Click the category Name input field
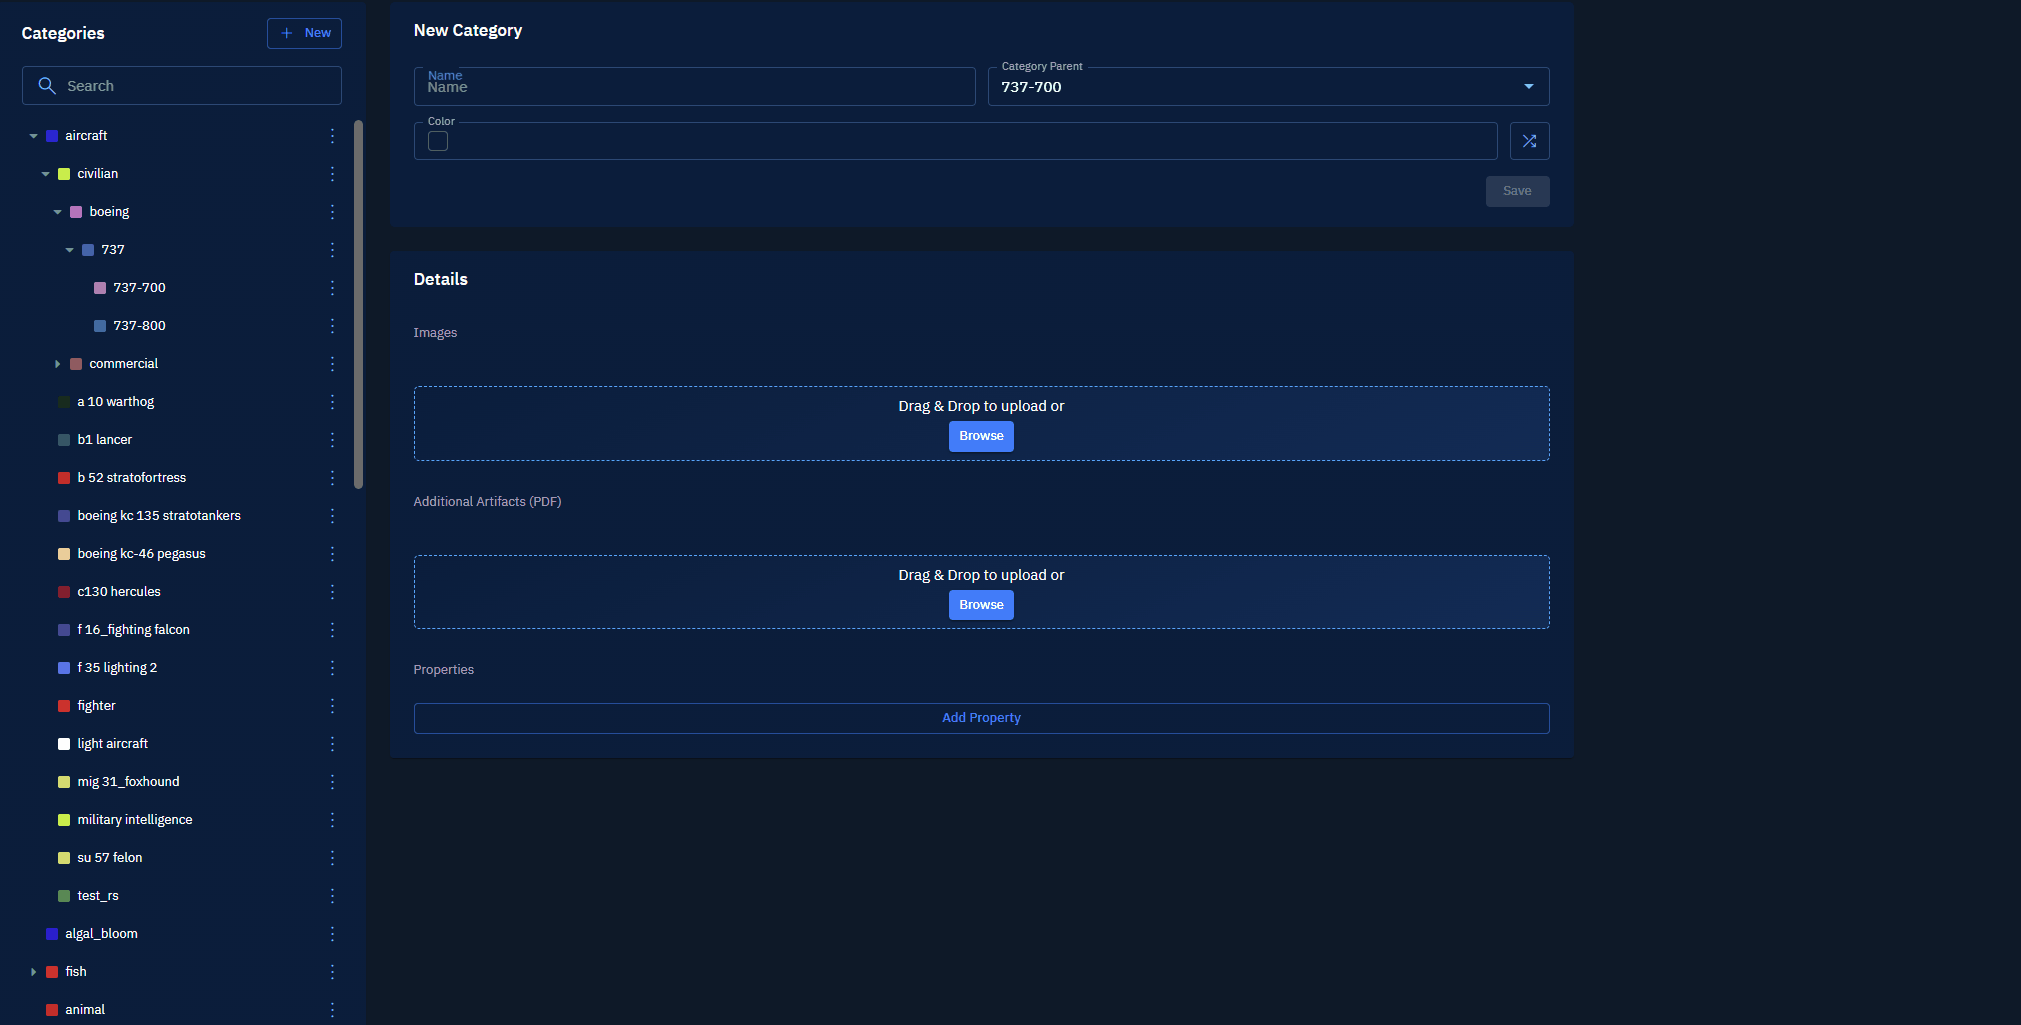The width and height of the screenshot is (2021, 1025). pos(694,87)
